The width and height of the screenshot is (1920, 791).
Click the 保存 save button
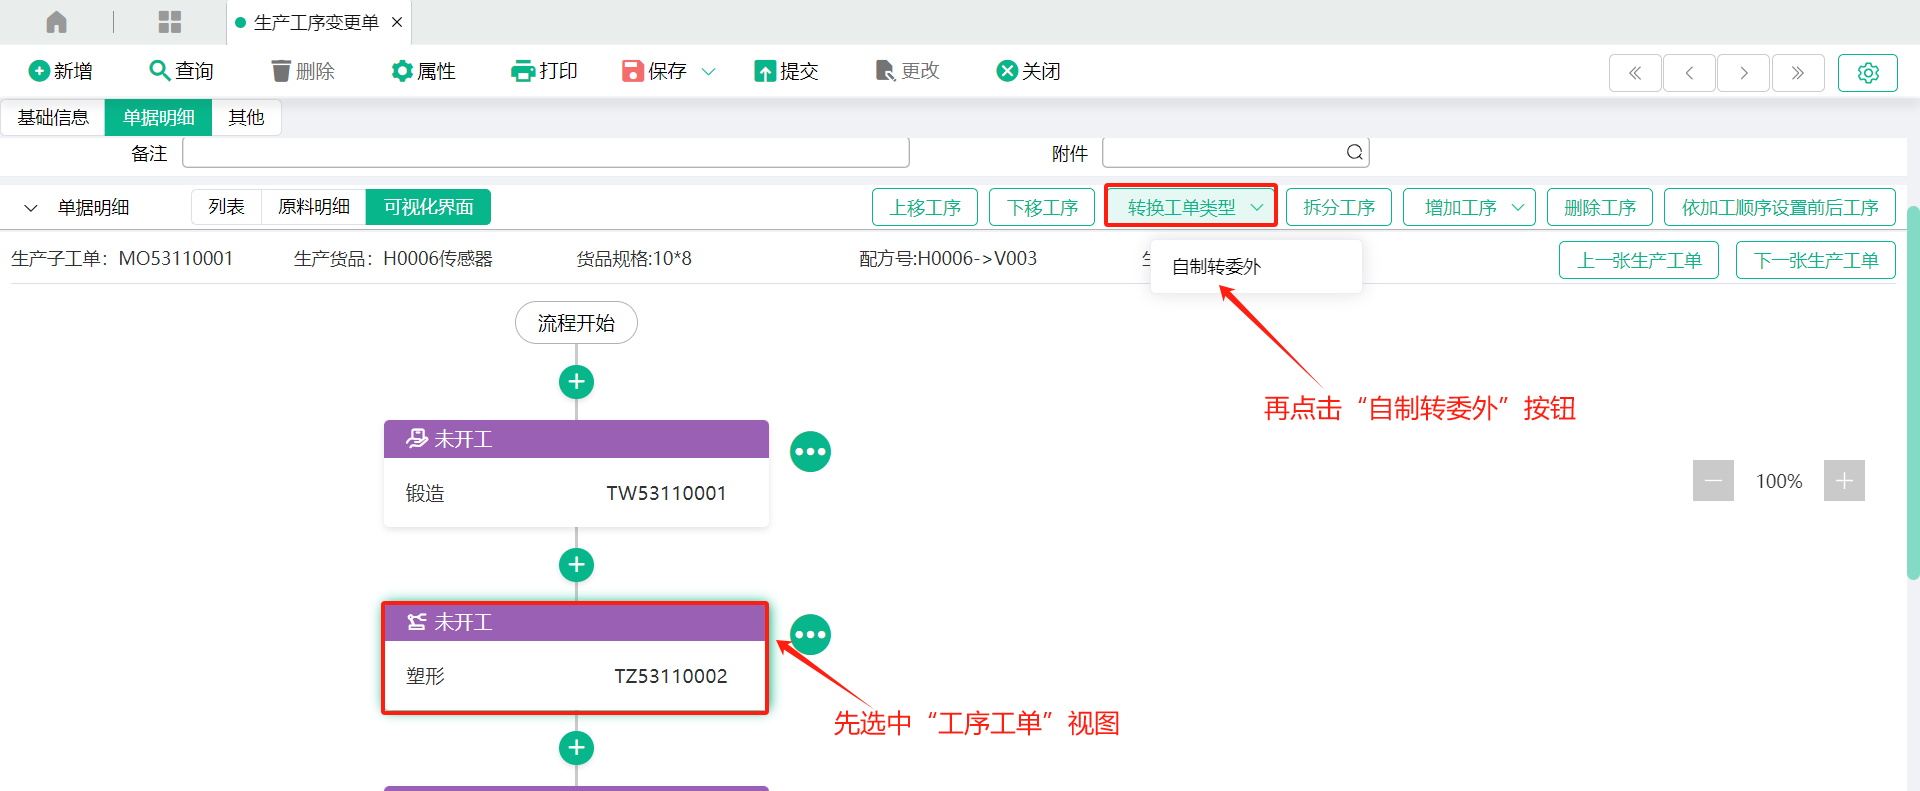point(655,71)
